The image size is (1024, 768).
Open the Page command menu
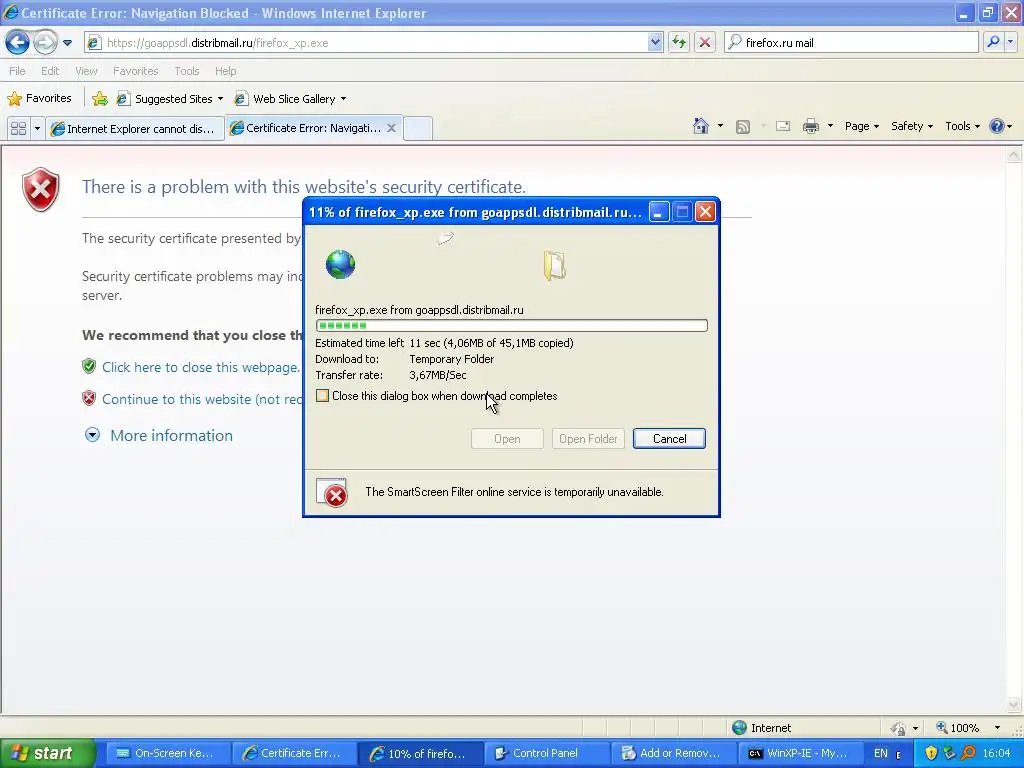(861, 126)
